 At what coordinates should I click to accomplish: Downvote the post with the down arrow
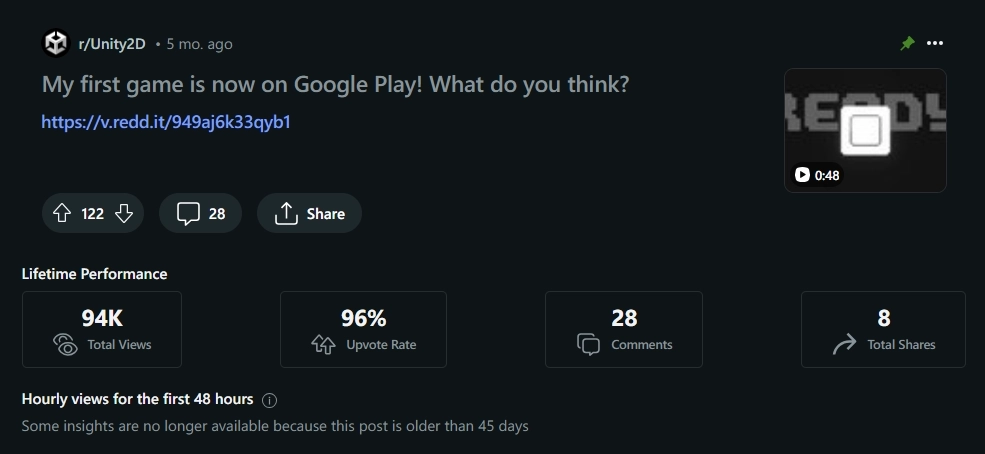click(124, 213)
